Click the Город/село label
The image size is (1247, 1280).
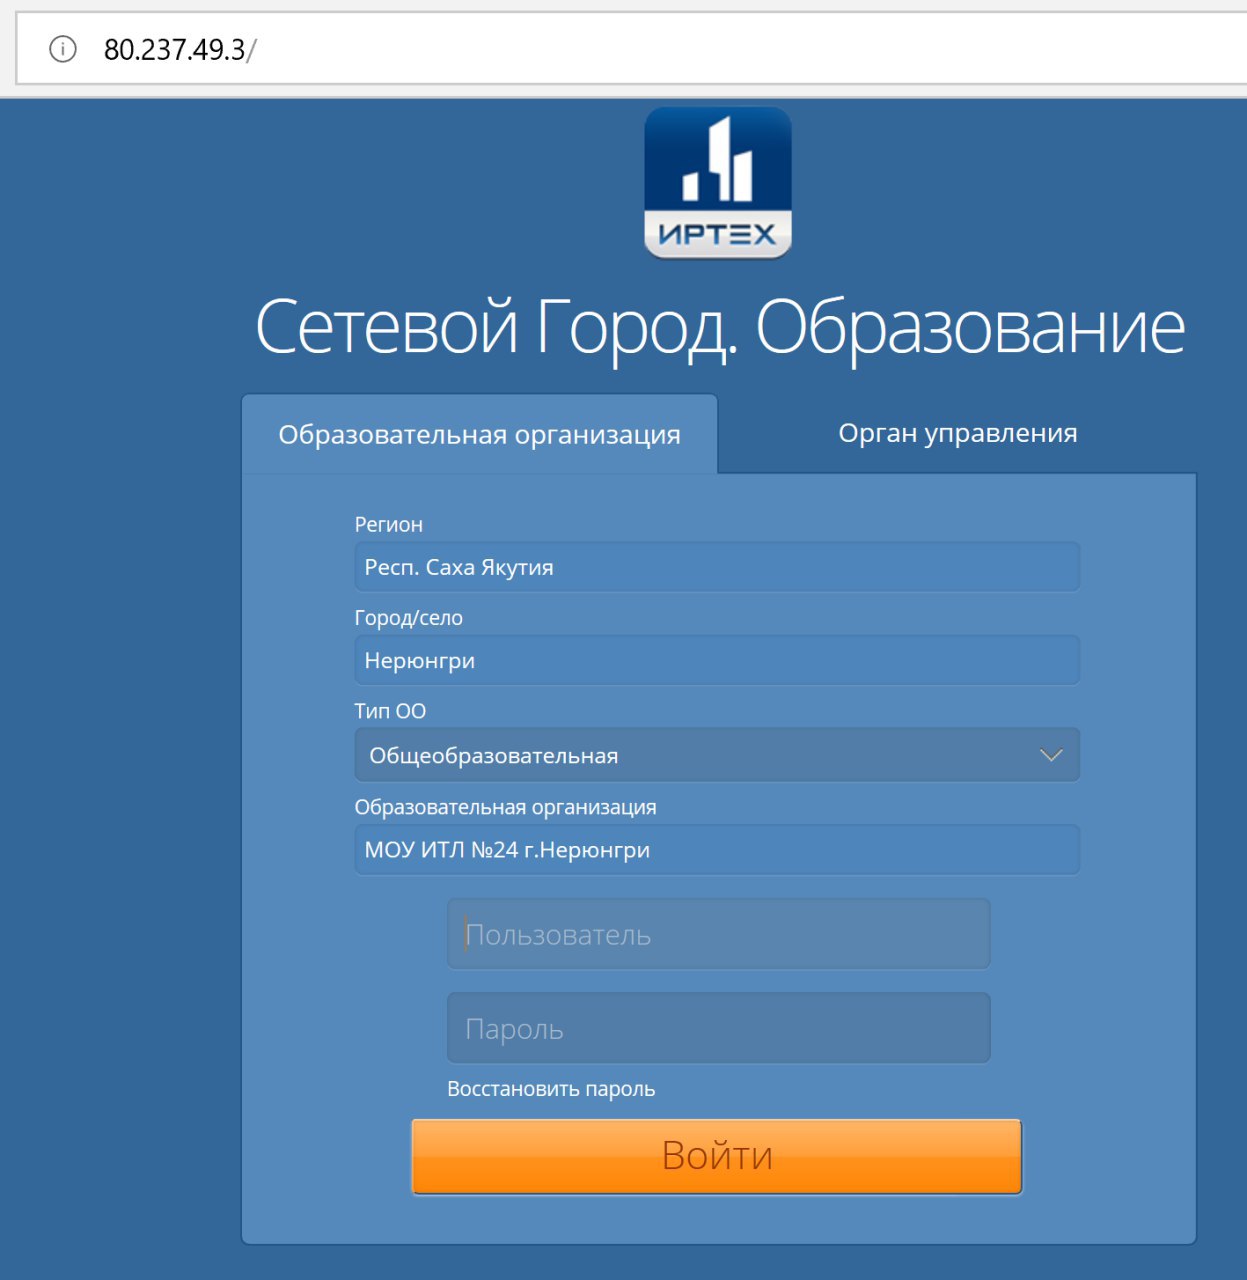pyautogui.click(x=409, y=618)
